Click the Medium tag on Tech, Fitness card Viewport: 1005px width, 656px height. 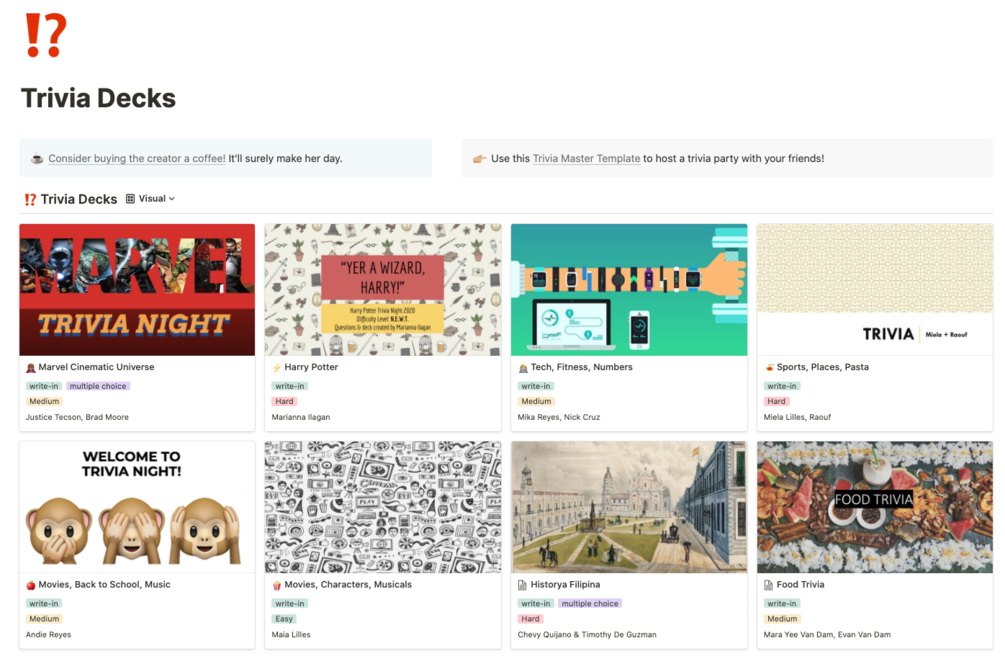tap(536, 401)
